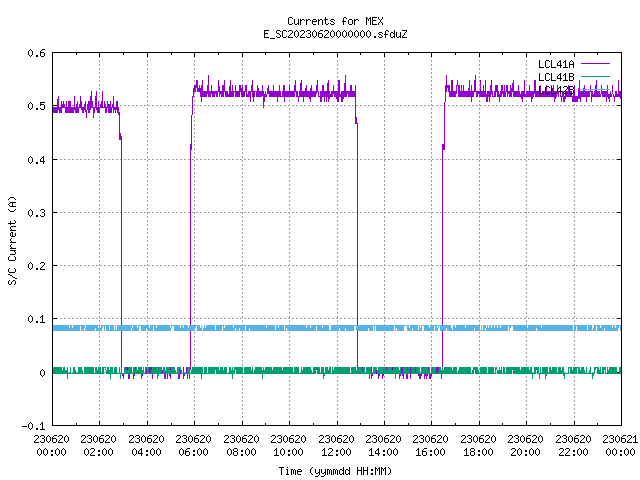
Task: Click the x-axis tick label 230621 00:00
Action: [x=620, y=446]
